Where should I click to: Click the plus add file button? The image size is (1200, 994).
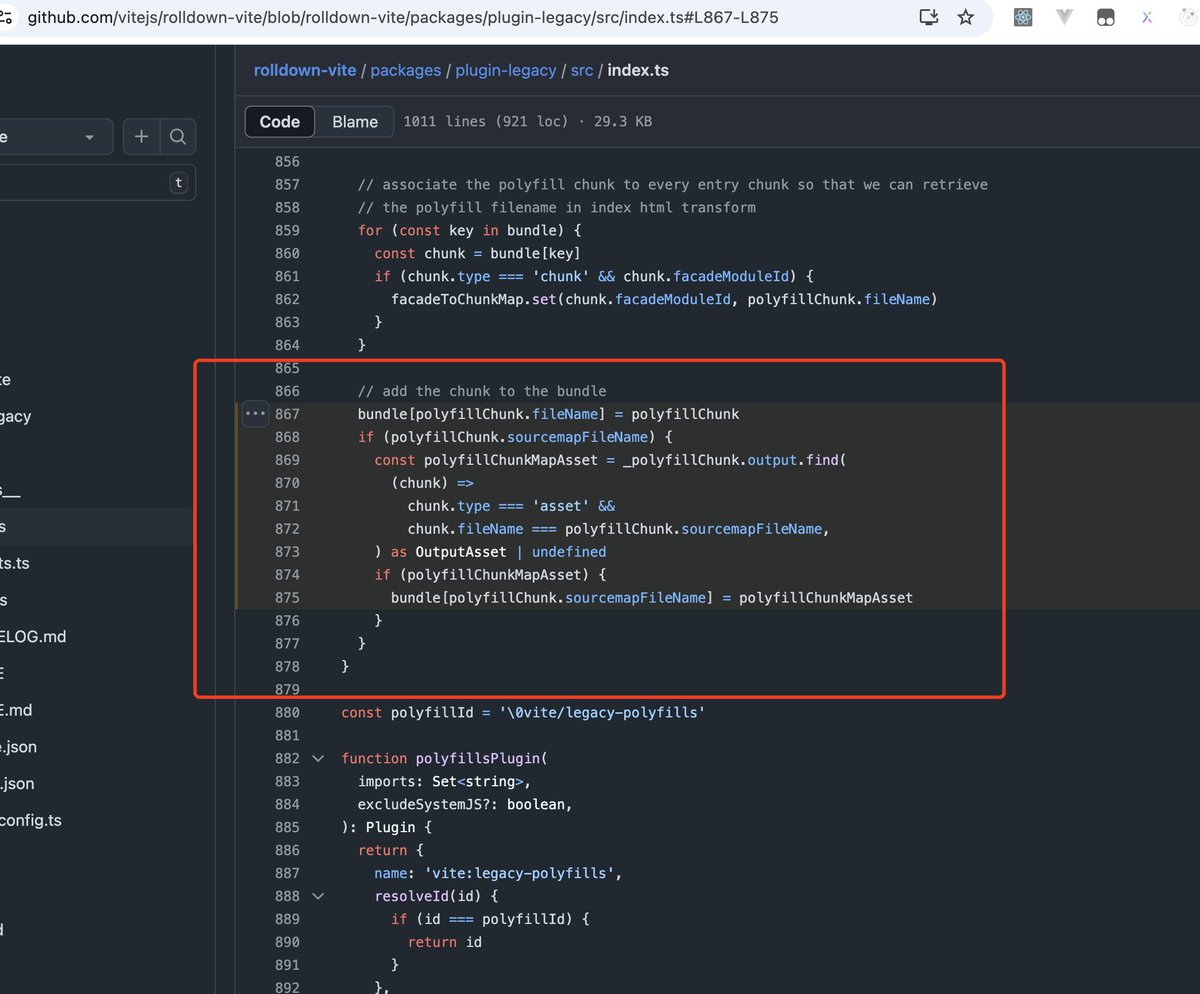click(141, 137)
